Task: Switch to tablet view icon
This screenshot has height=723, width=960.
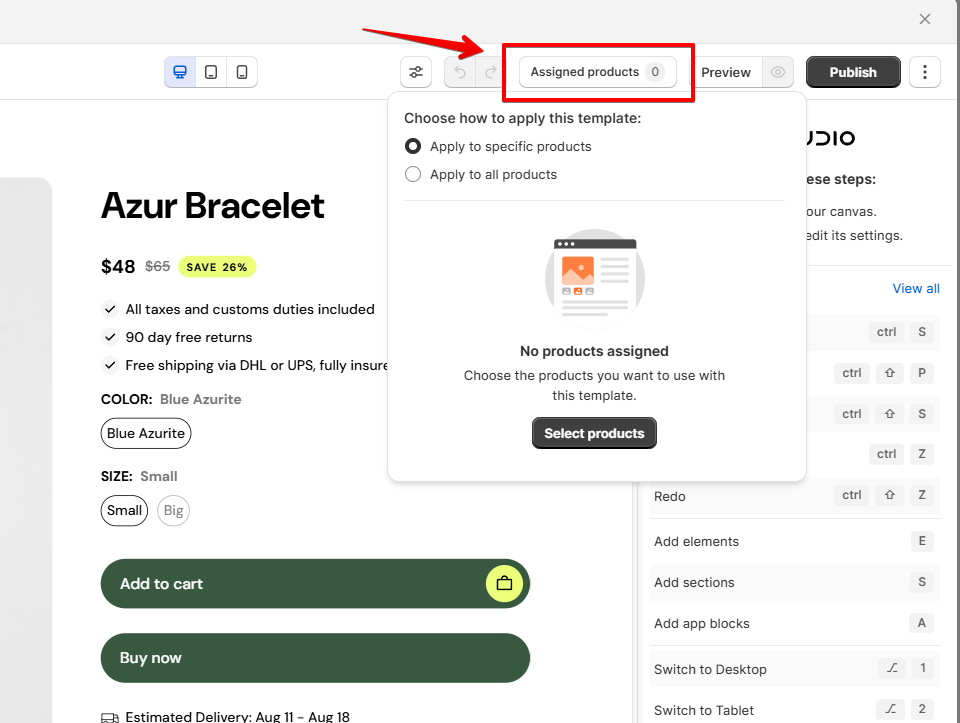Action: [211, 72]
